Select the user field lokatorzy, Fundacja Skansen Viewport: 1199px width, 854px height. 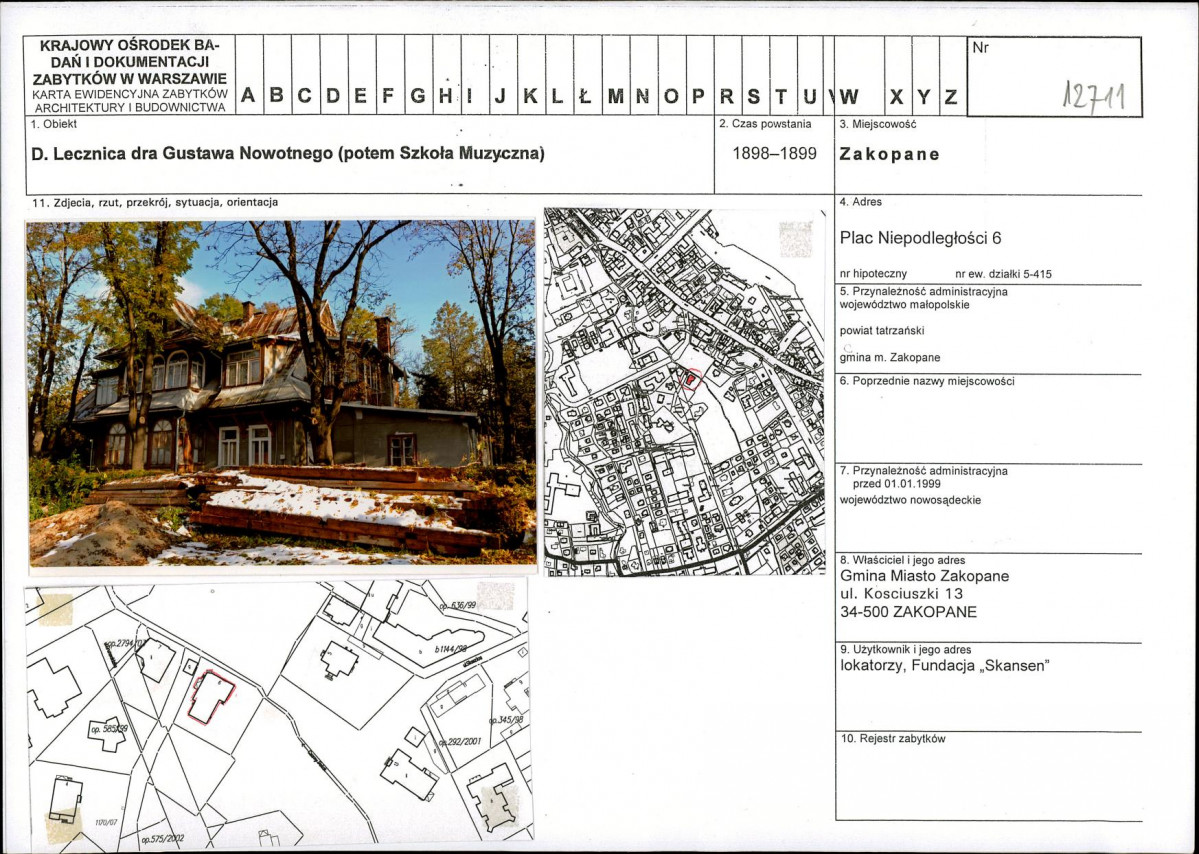tap(943, 666)
